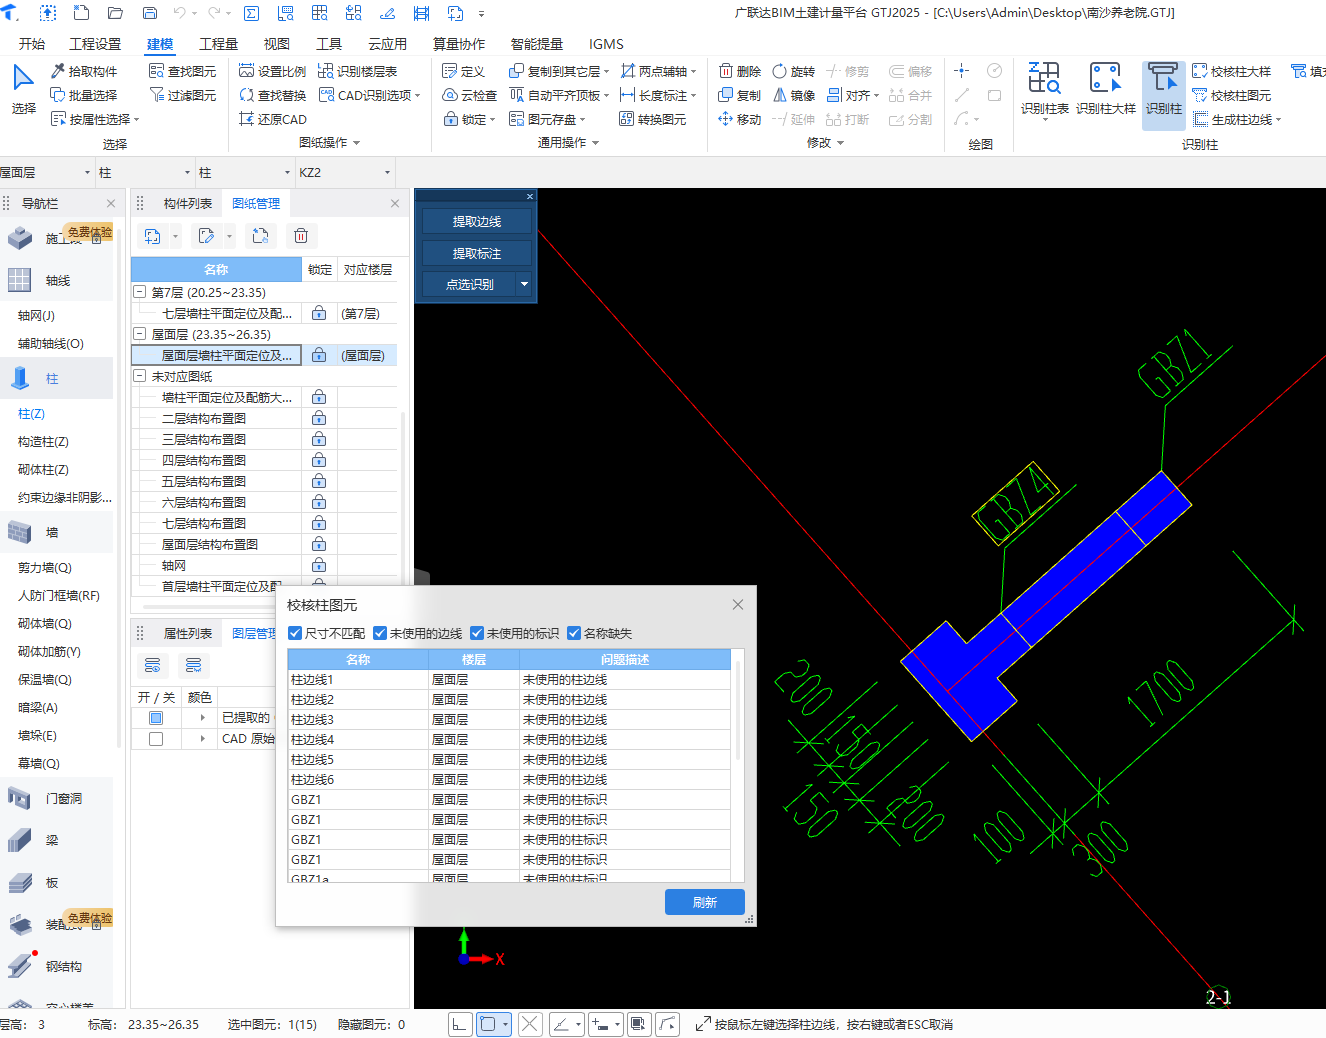This screenshot has width=1326, height=1038.
Task: Click the 点选识别 button
Action: coord(469,284)
